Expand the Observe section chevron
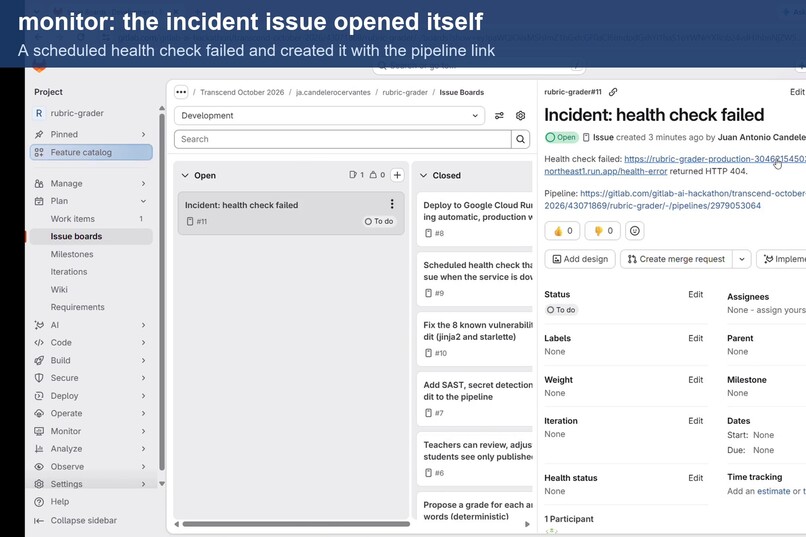The width and height of the screenshot is (806, 537). point(143,467)
